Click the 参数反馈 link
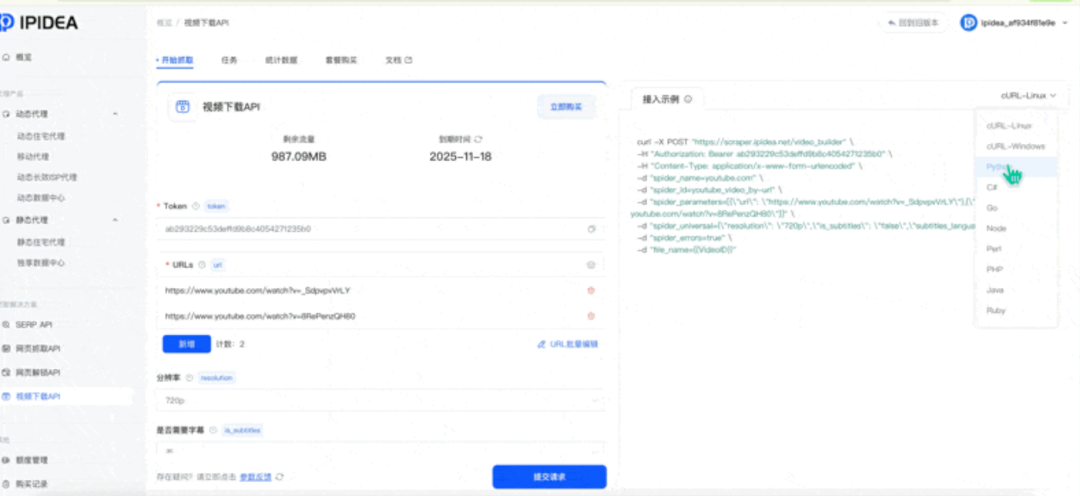The height and width of the screenshot is (496, 1080). 256,477
